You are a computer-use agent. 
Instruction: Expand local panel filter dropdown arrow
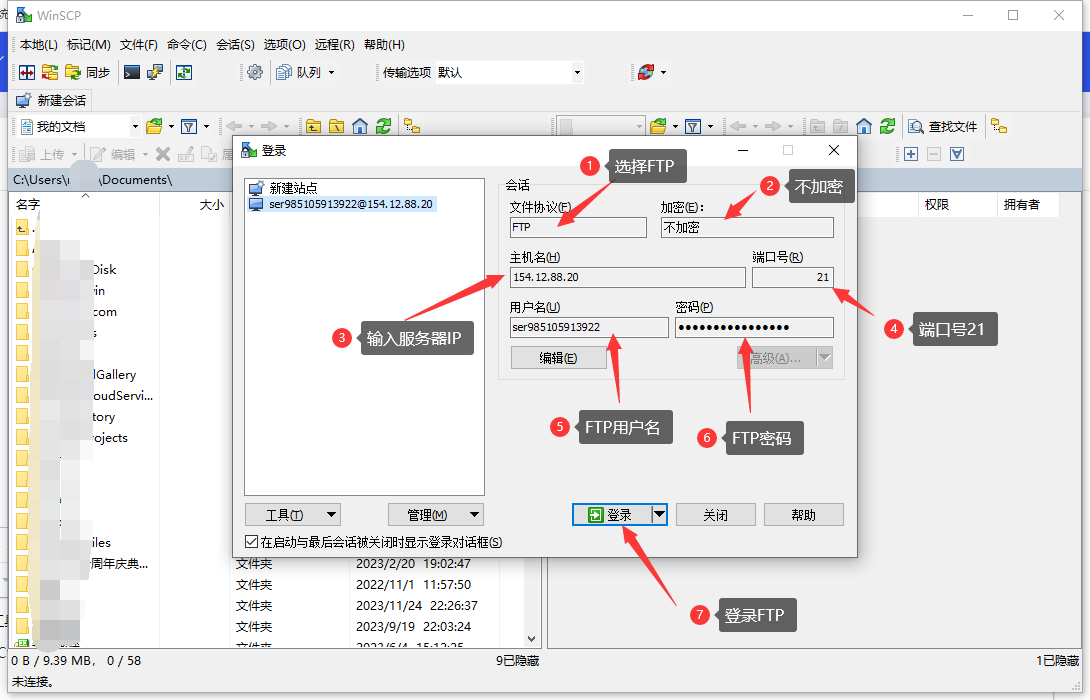point(206,127)
